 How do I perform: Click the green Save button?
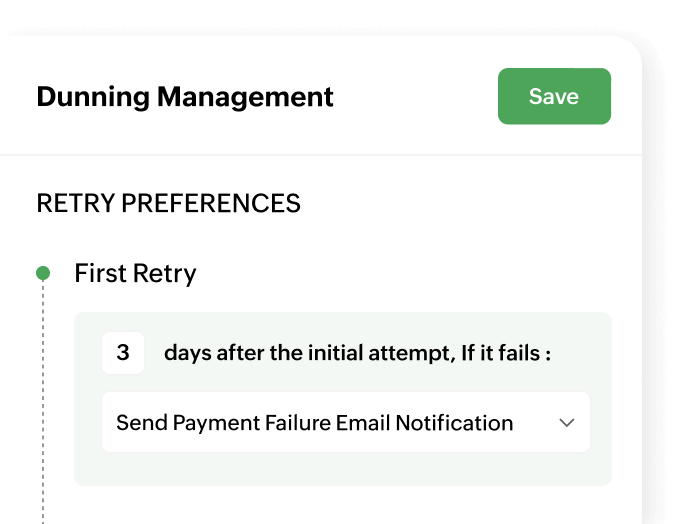pyautogui.click(x=554, y=96)
